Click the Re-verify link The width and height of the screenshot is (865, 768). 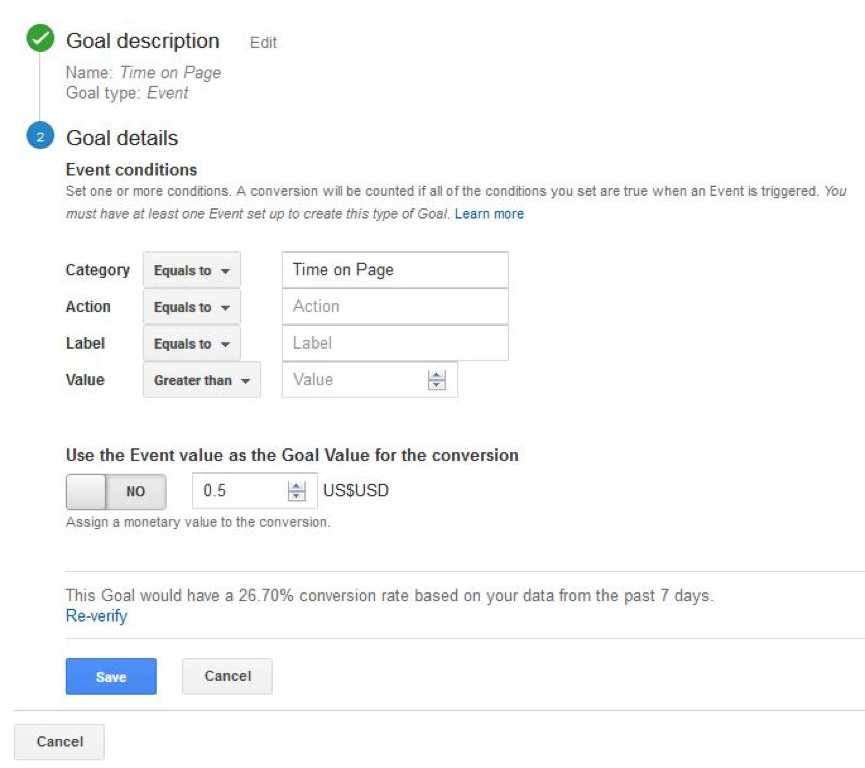[96, 616]
